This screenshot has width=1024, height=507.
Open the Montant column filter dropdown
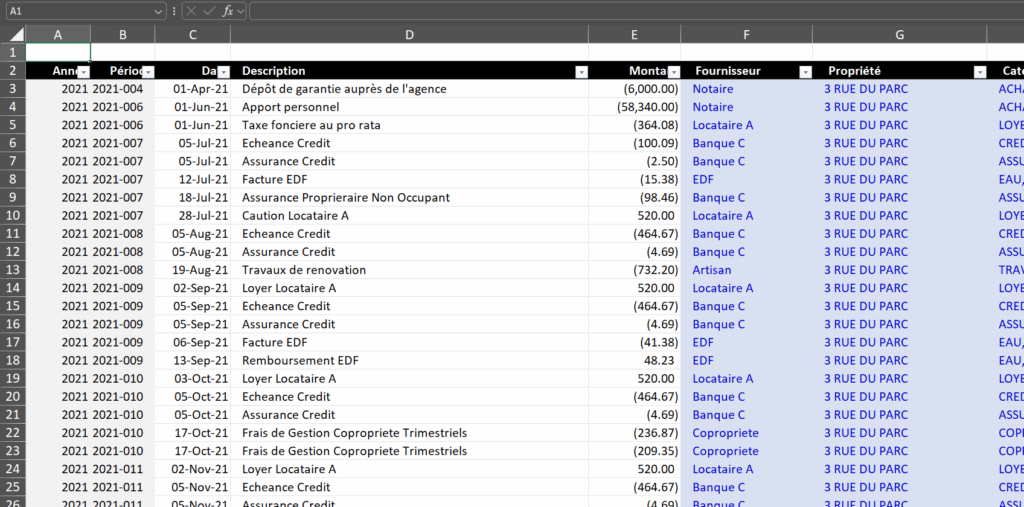(x=673, y=72)
